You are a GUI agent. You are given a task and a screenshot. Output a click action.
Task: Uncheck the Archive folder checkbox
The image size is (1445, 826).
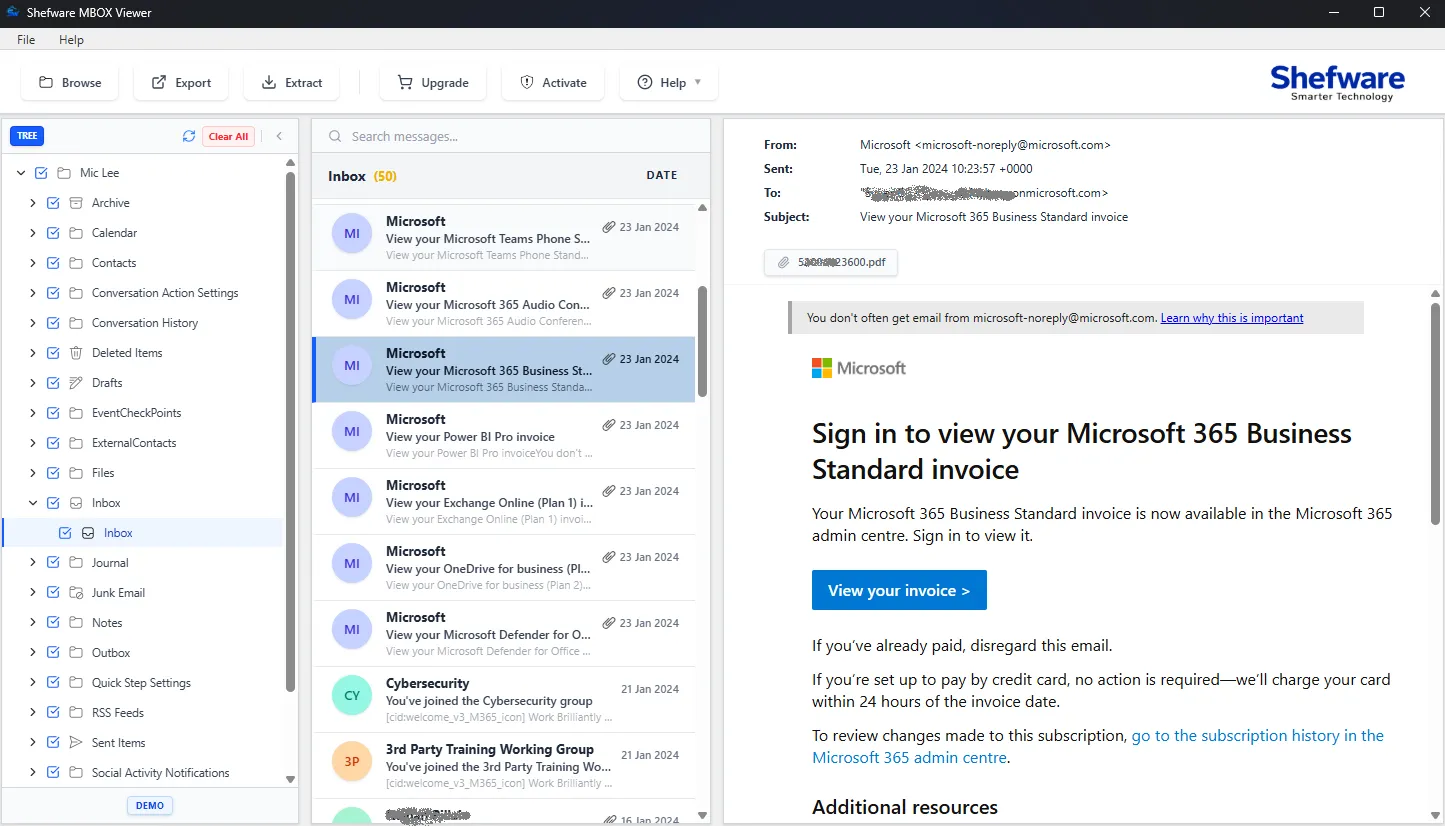point(53,203)
